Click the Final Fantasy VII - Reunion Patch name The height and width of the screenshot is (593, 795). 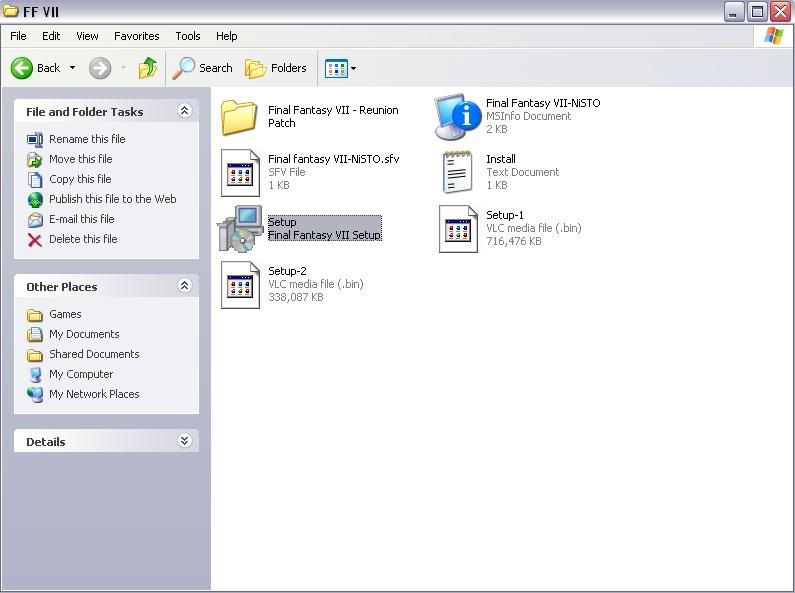coord(333,117)
